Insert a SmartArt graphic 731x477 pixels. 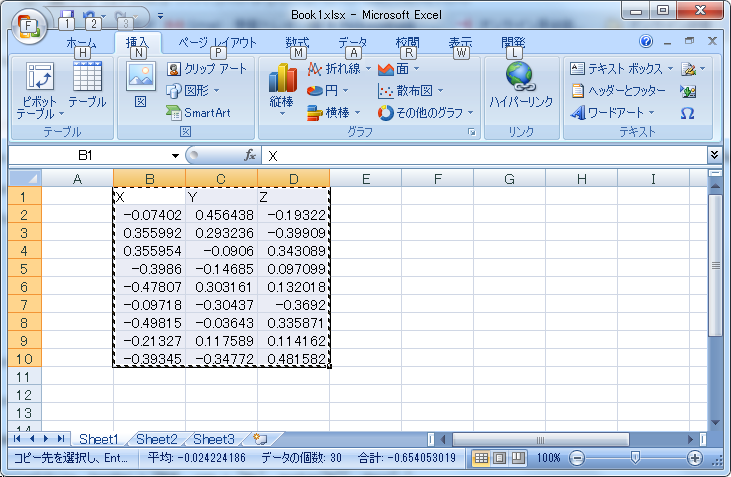click(x=199, y=113)
